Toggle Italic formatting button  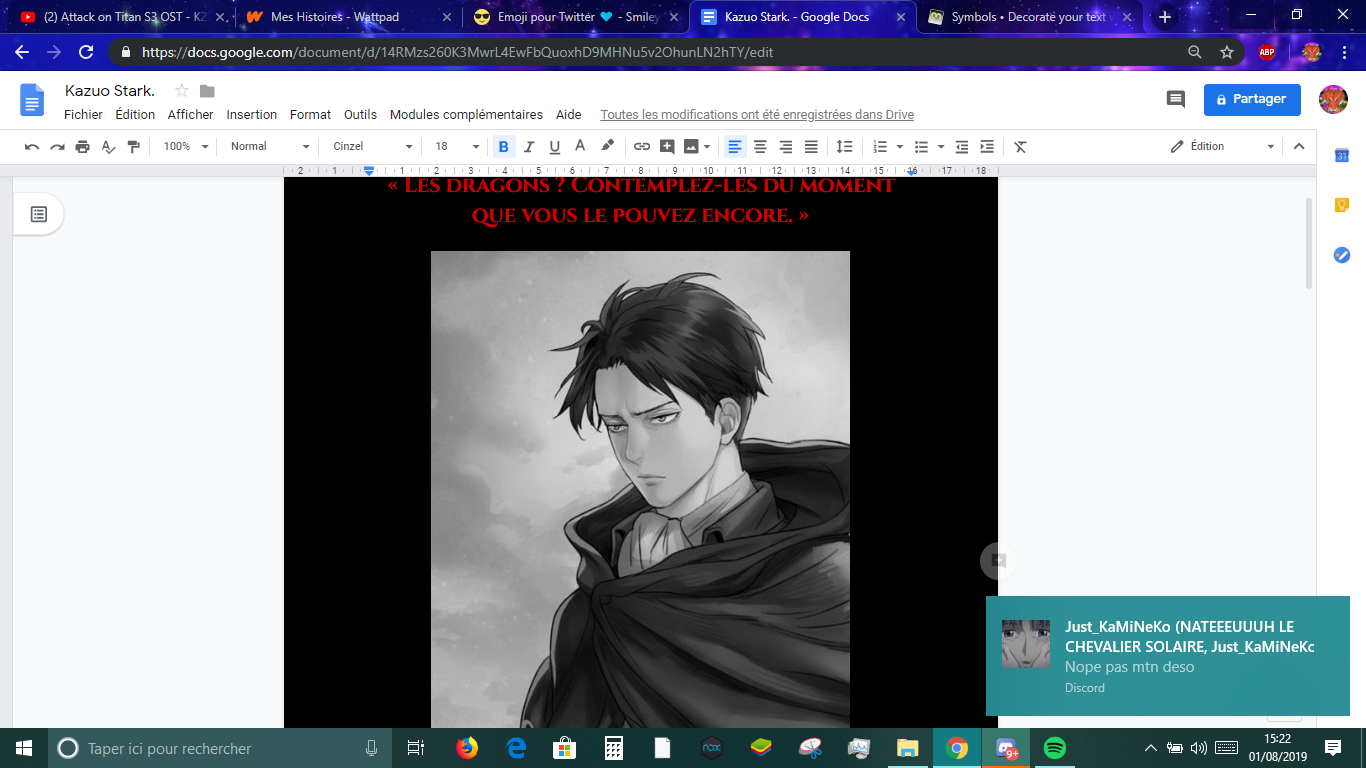[x=529, y=147]
